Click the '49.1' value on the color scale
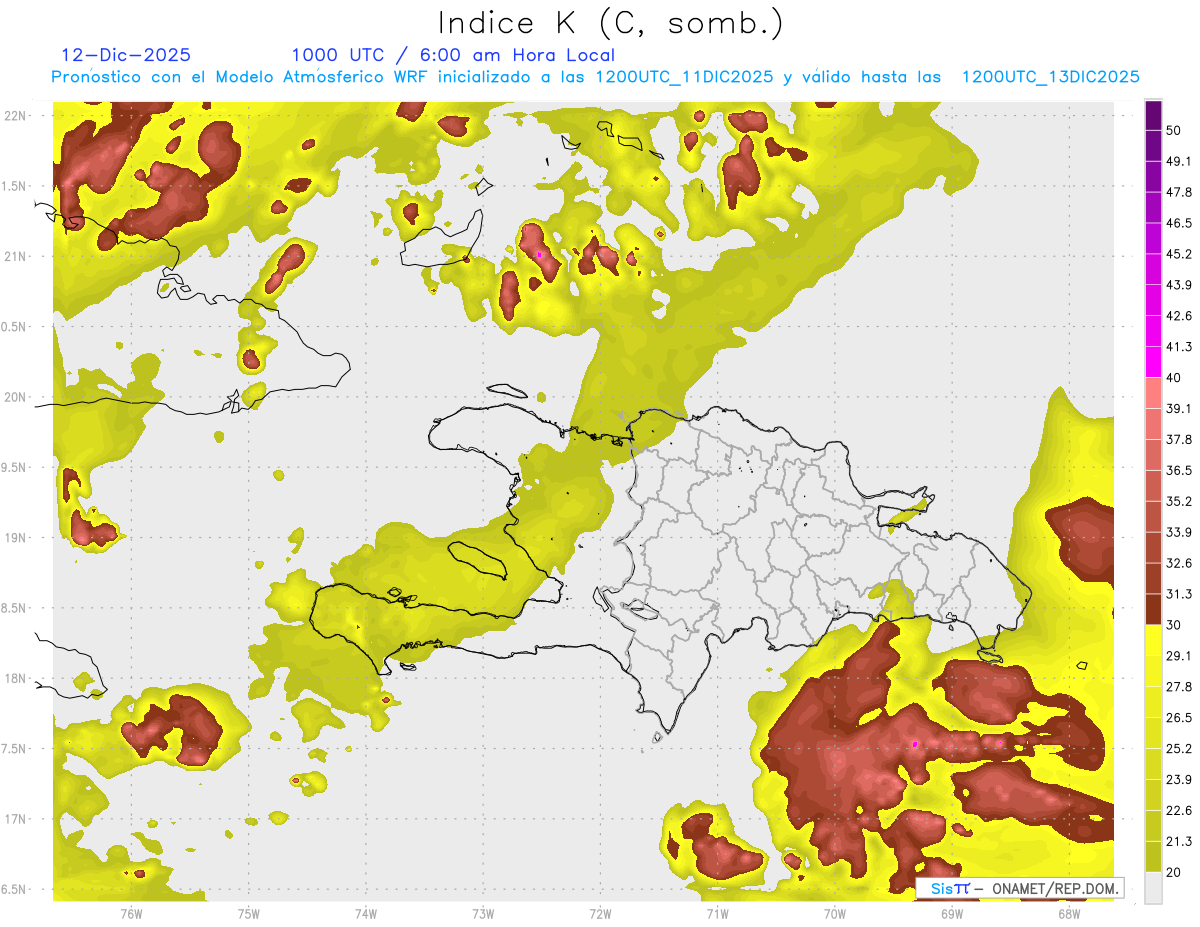 pos(1179,161)
